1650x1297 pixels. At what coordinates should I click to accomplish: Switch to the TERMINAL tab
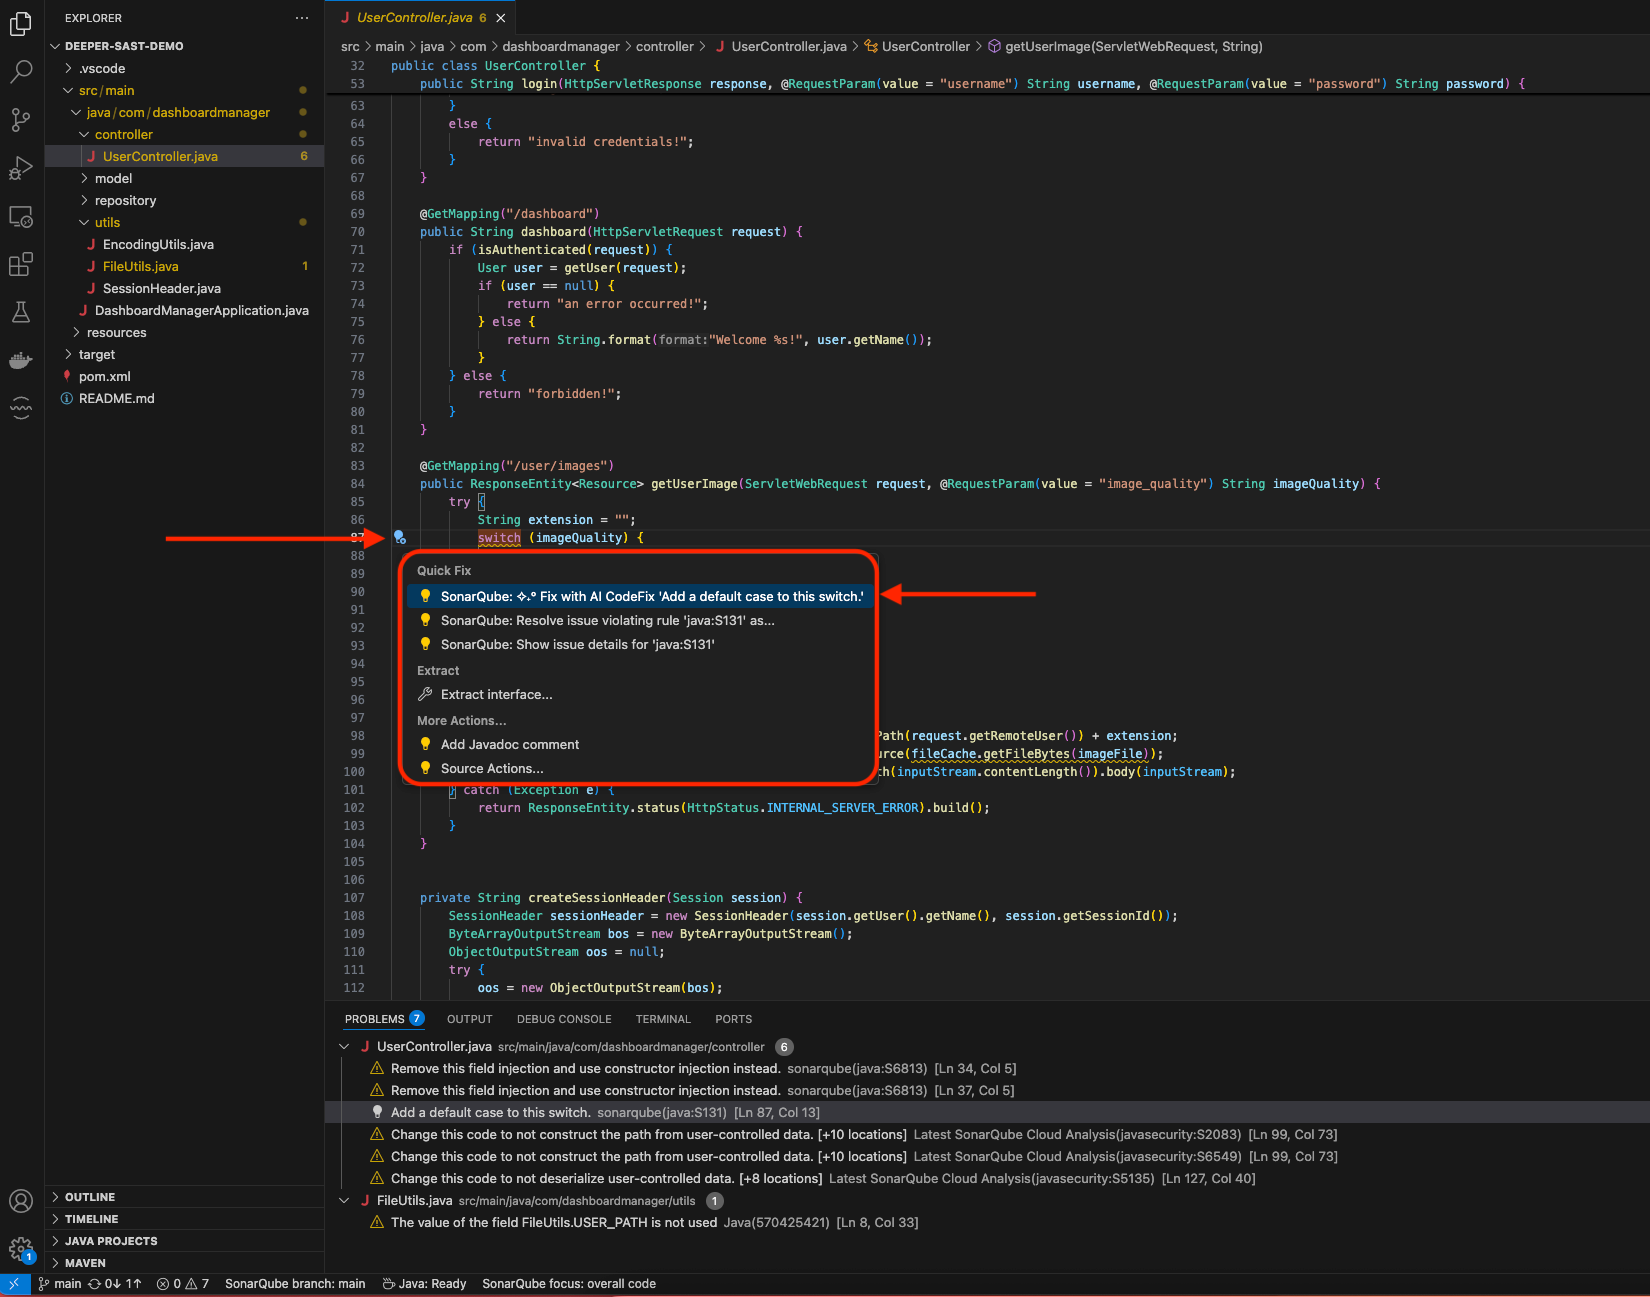click(x=663, y=1018)
